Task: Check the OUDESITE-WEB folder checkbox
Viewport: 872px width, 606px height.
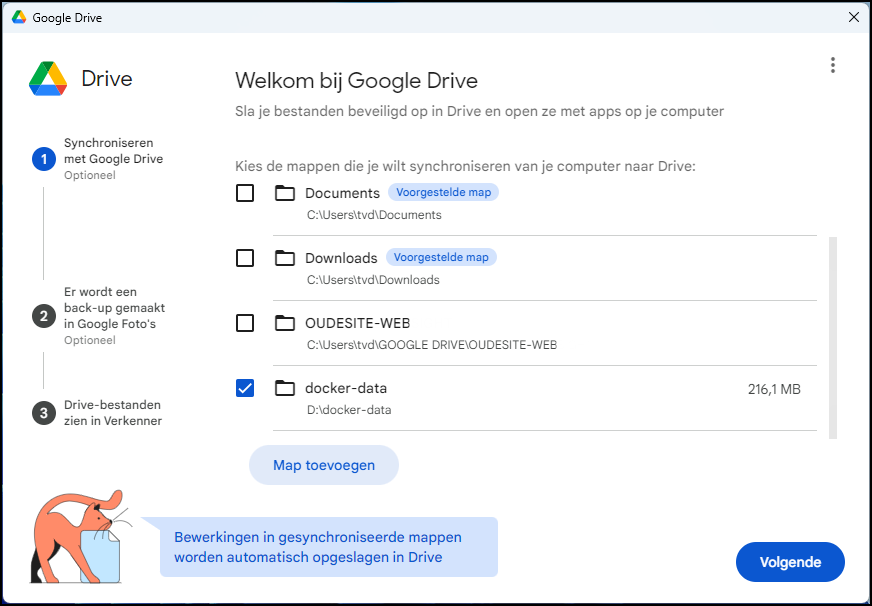Action: (245, 323)
